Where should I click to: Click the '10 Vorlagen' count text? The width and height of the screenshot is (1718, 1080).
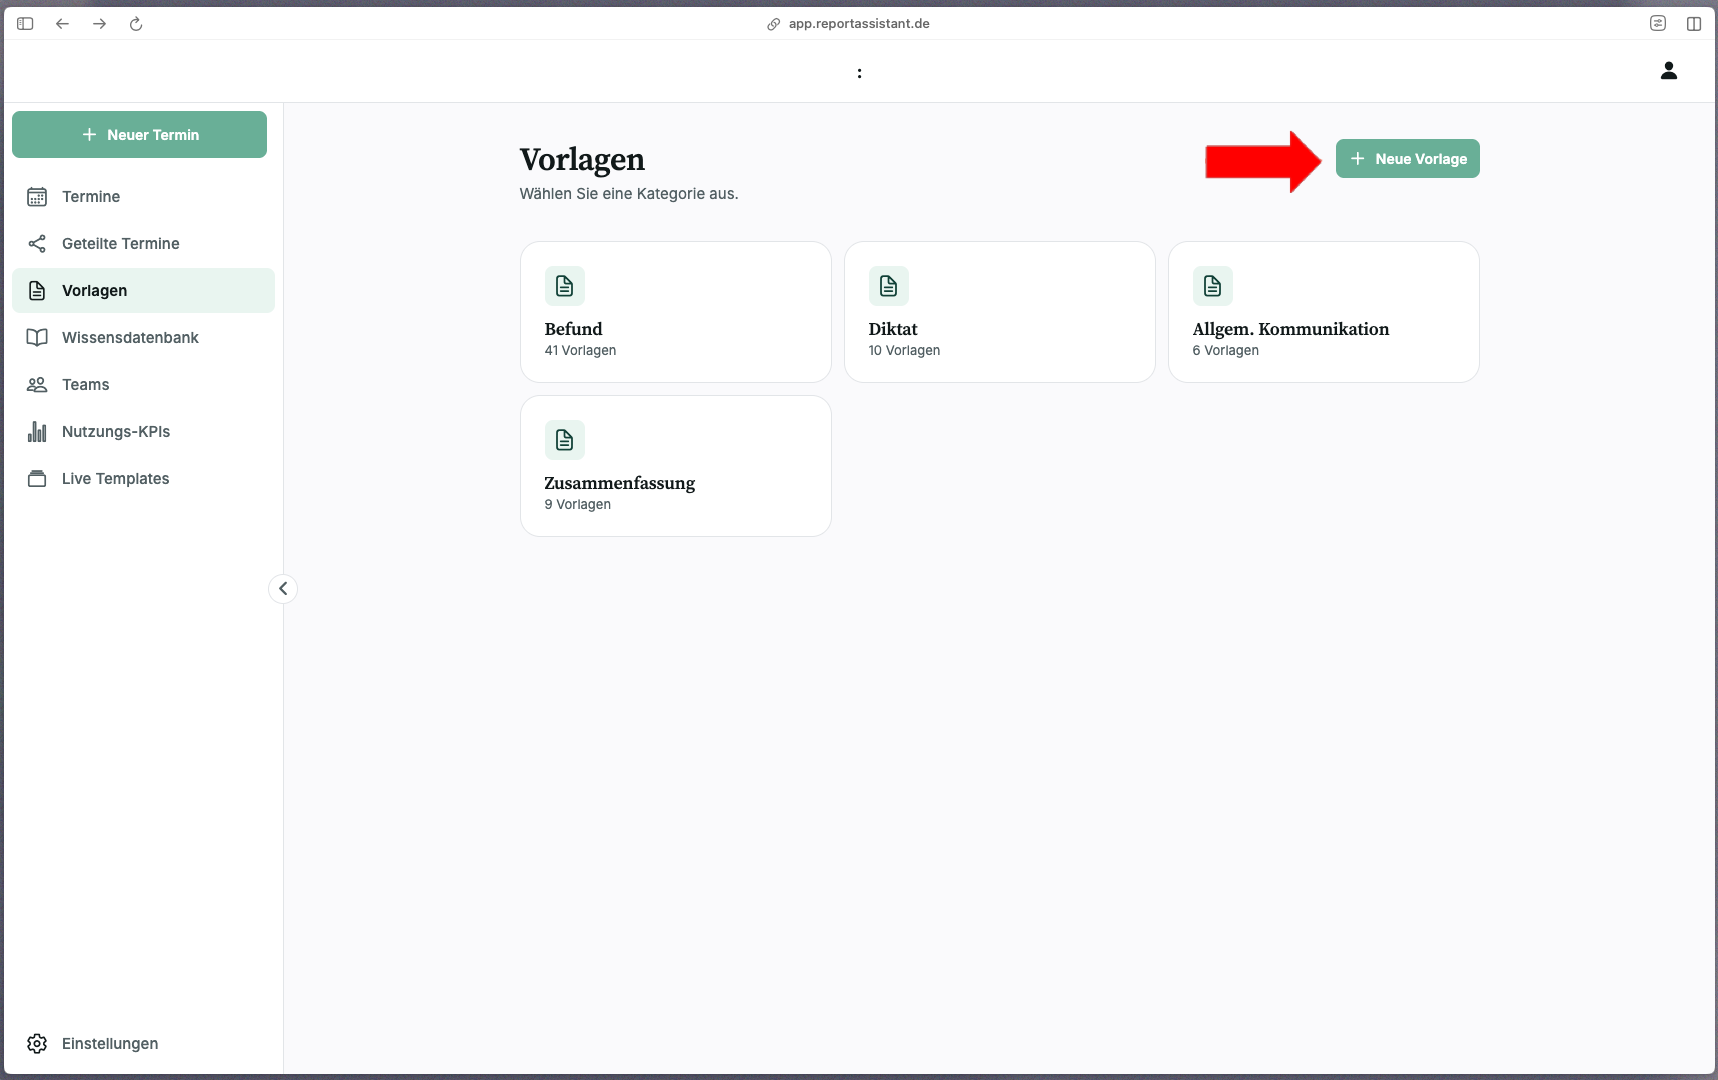[x=904, y=351]
